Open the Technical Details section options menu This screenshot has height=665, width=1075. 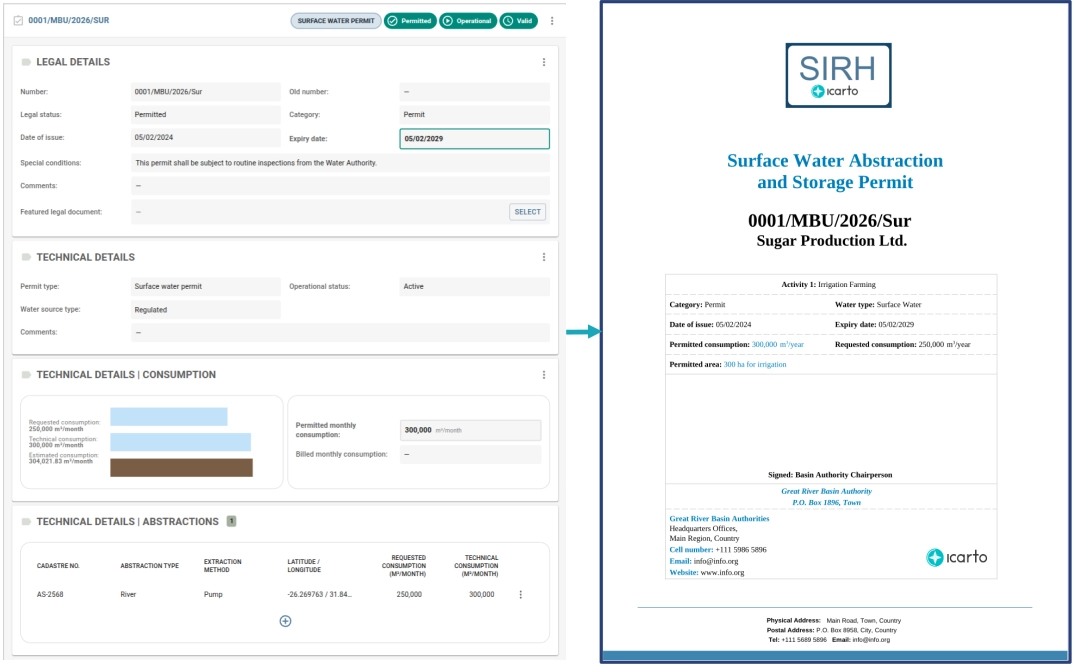(544, 257)
